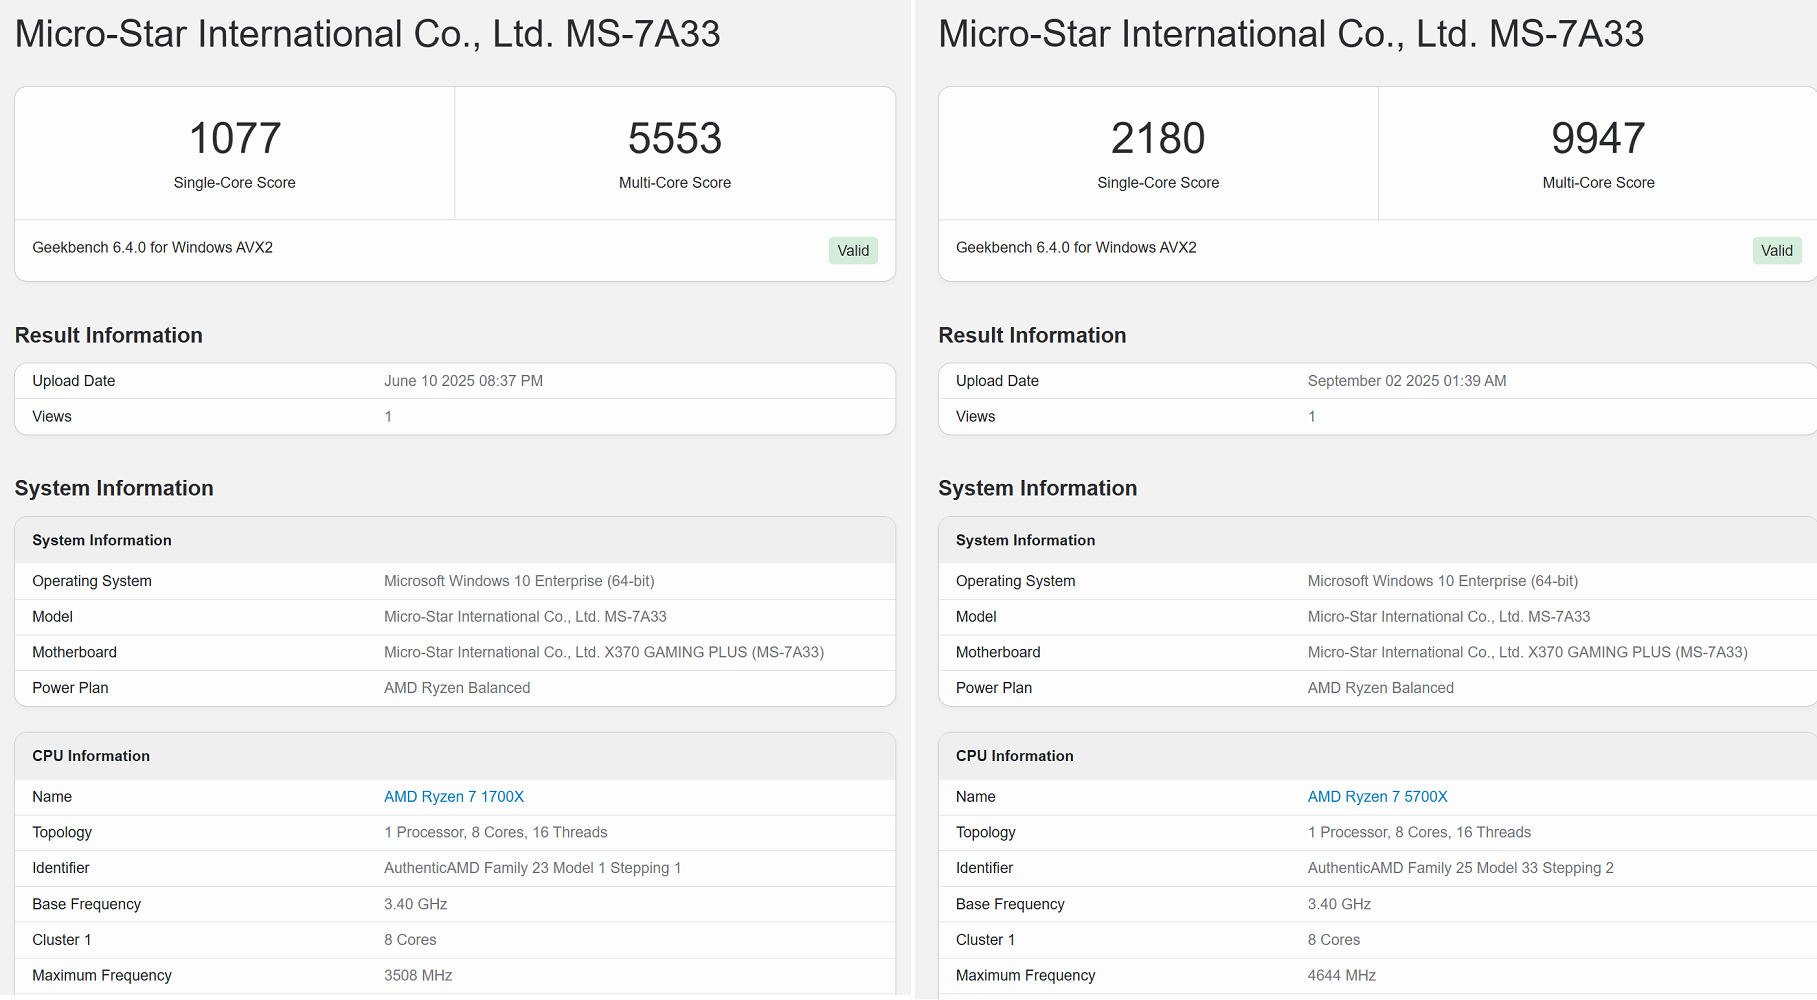Click the Valid badge next to score 9947
Screen dimensions: 1817x1000
tap(1776, 250)
